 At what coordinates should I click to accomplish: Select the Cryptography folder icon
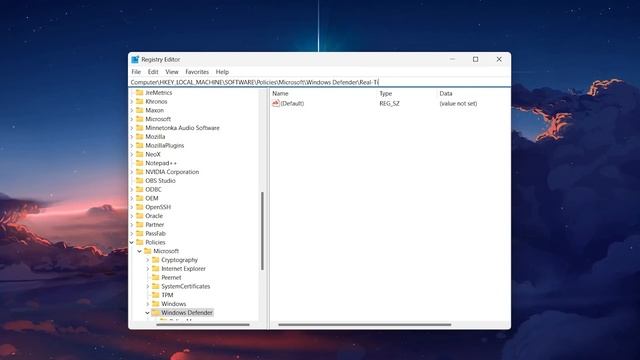tap(156, 260)
